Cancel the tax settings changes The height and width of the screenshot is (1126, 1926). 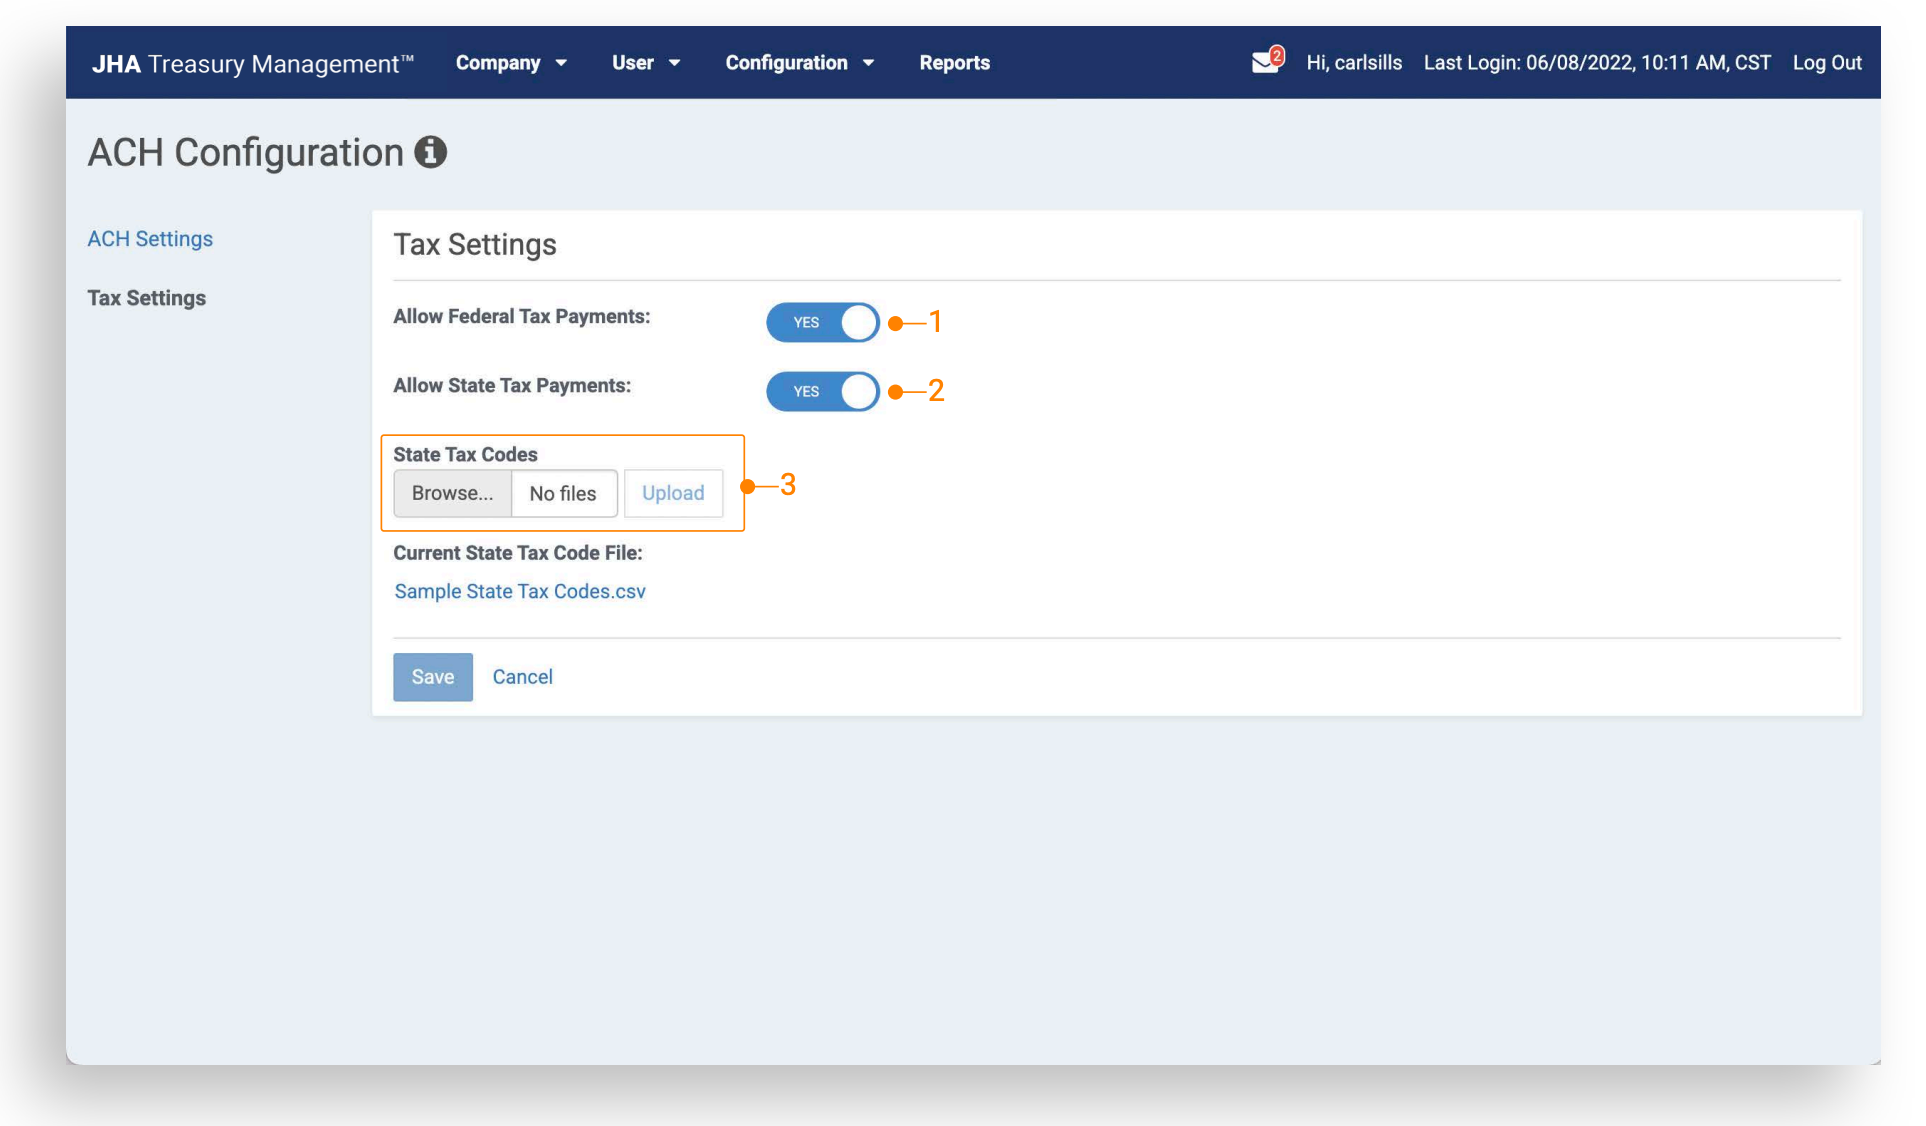coord(522,677)
